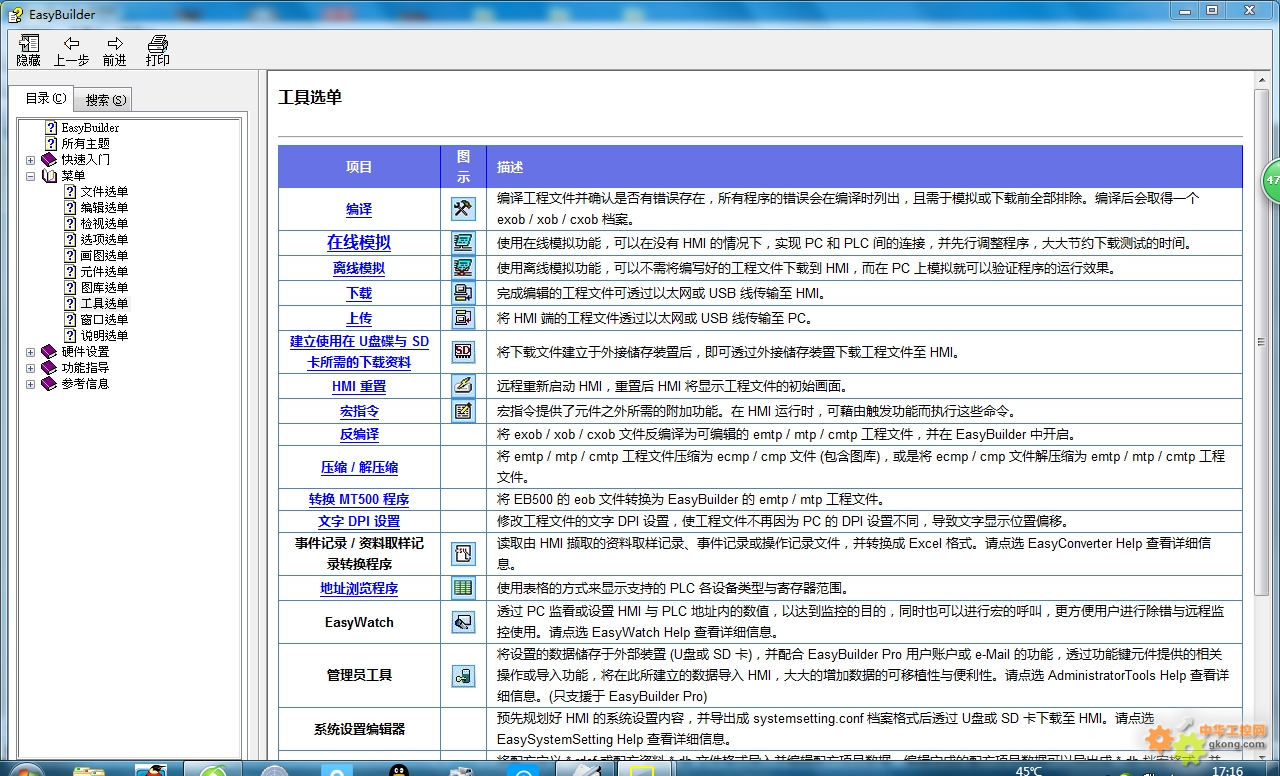
Task: Open the HMI 重置 link
Action: tap(359, 386)
